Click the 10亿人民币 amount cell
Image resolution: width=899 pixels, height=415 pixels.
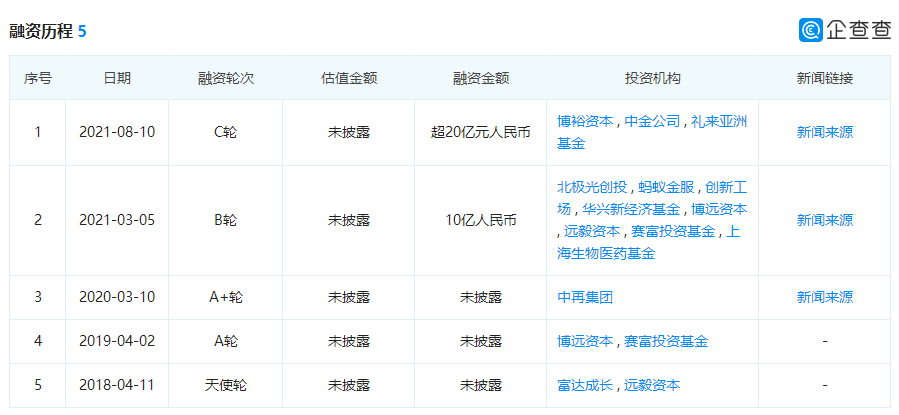point(480,220)
